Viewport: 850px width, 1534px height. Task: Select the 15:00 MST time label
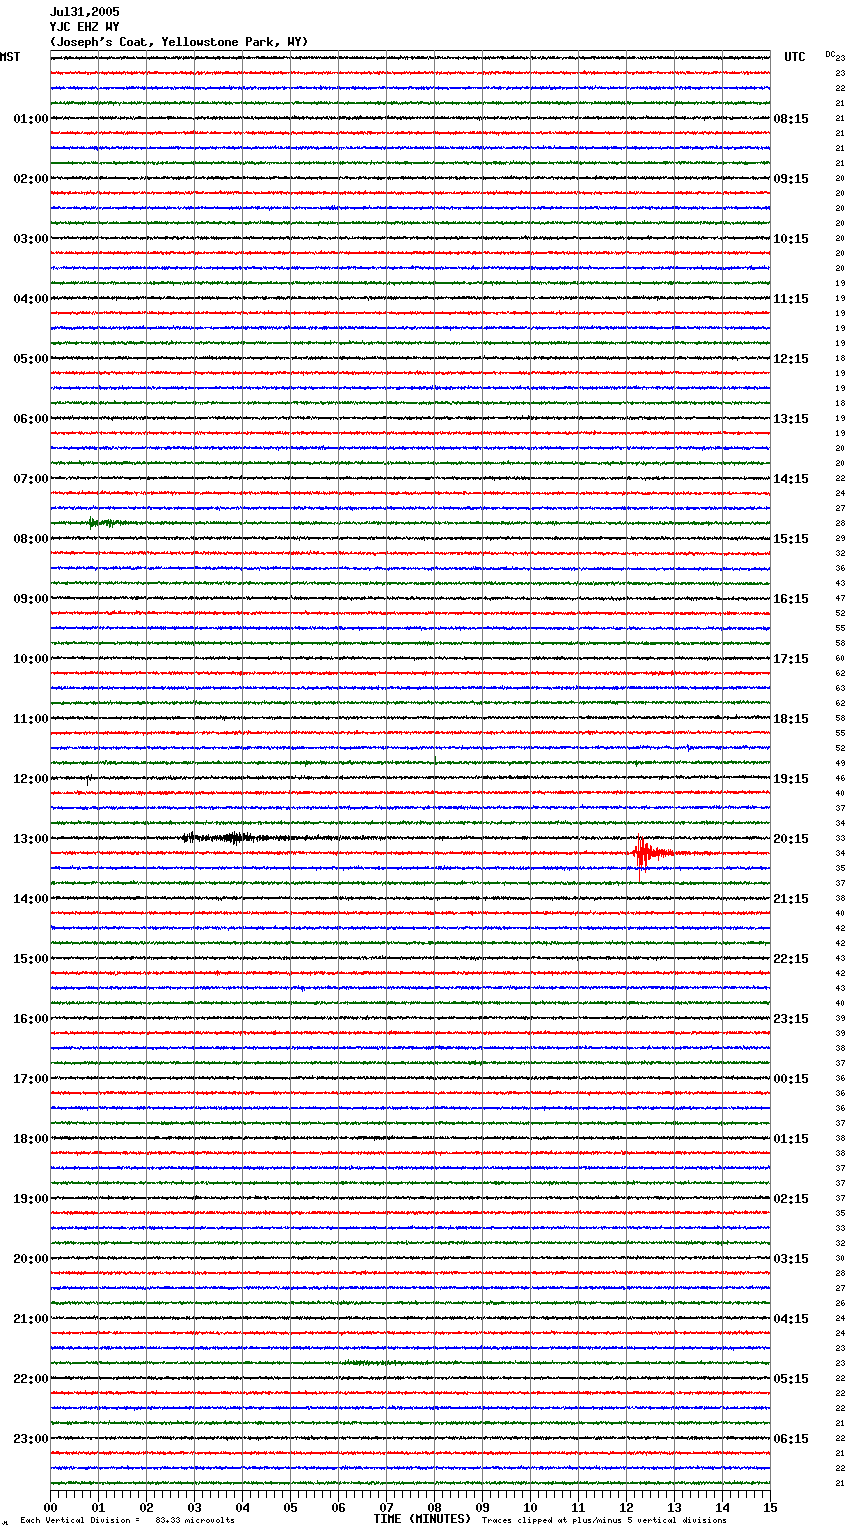[x=31, y=959]
